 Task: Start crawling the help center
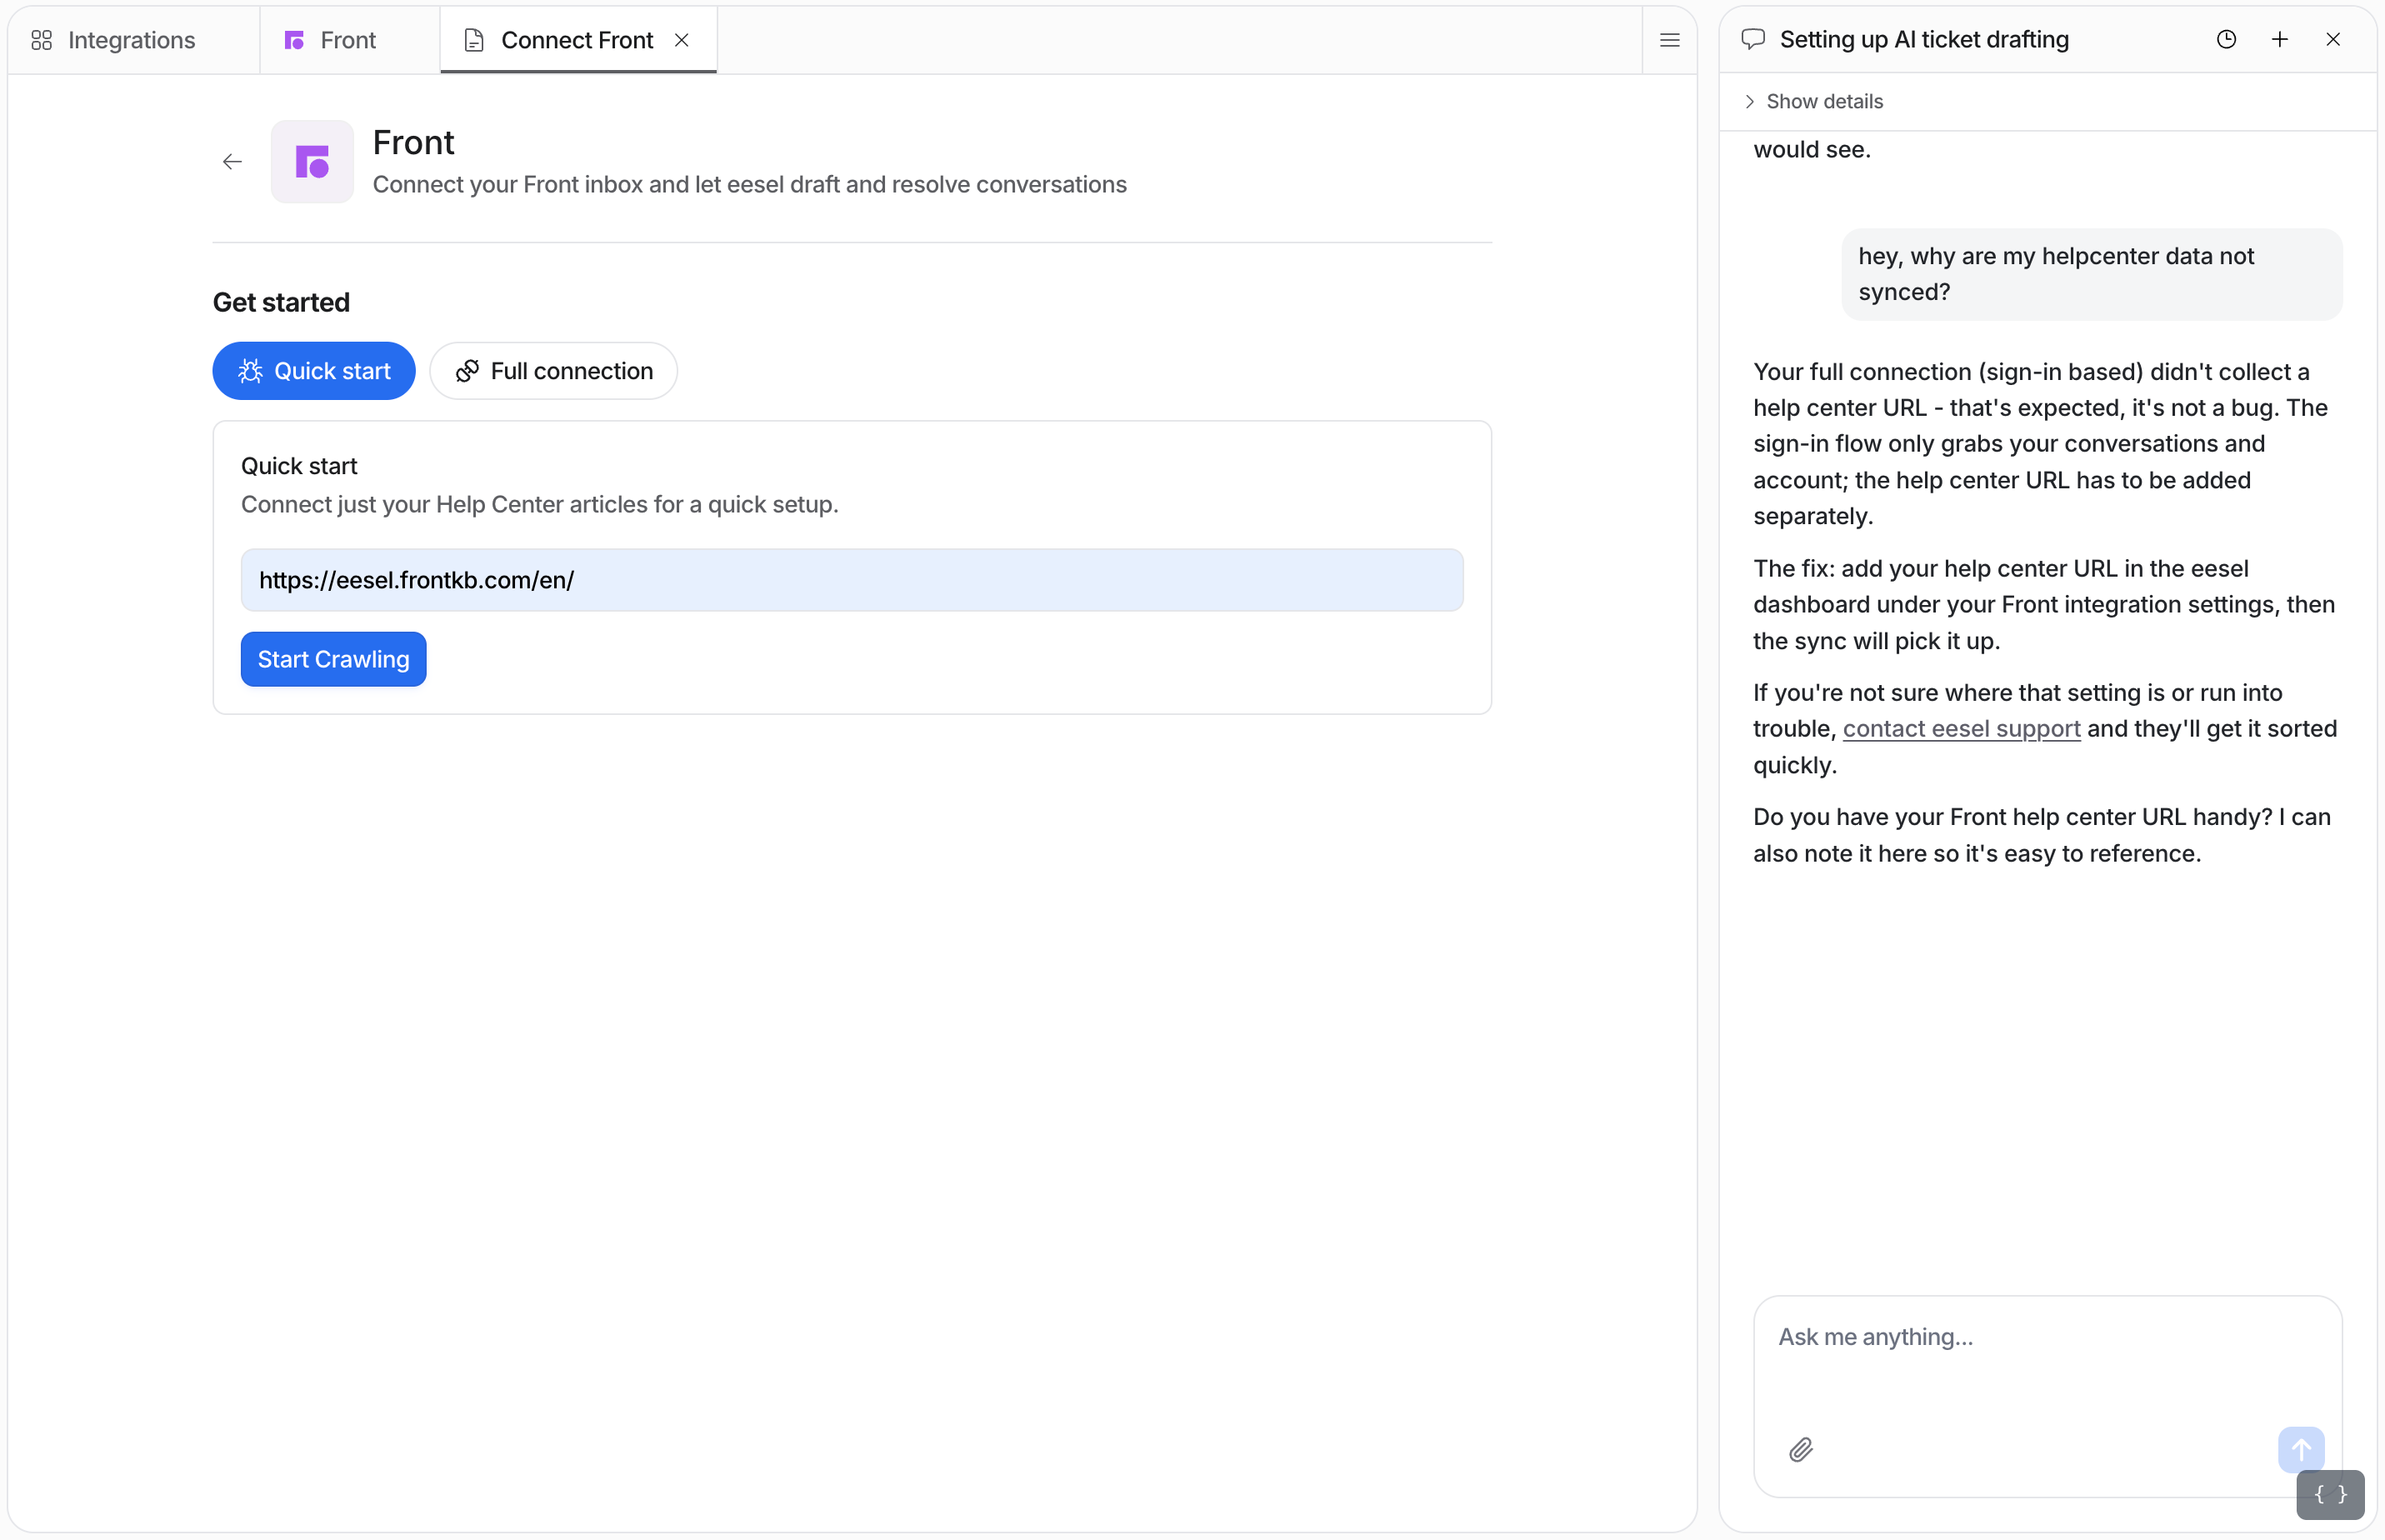click(334, 660)
